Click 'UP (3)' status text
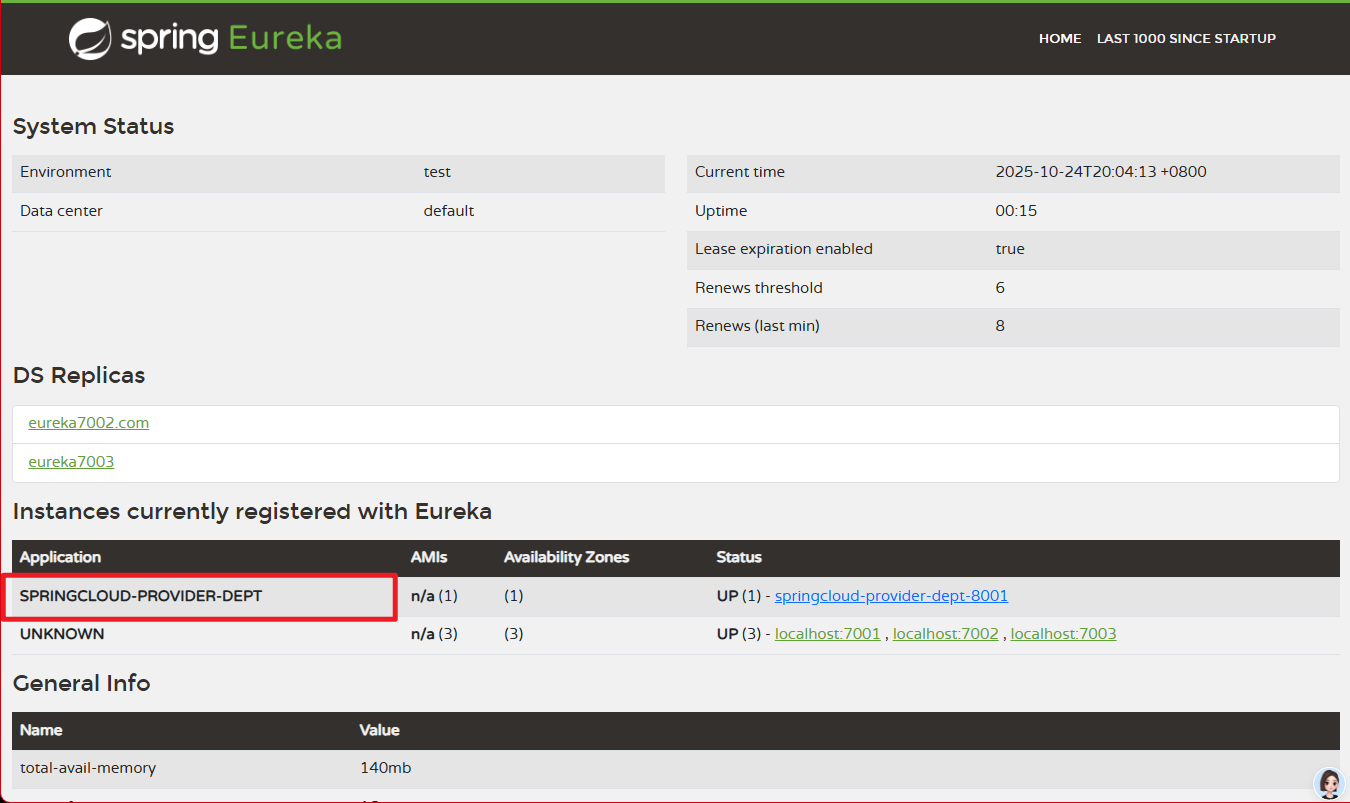Screen dimensions: 1350x803 [x=740, y=634]
